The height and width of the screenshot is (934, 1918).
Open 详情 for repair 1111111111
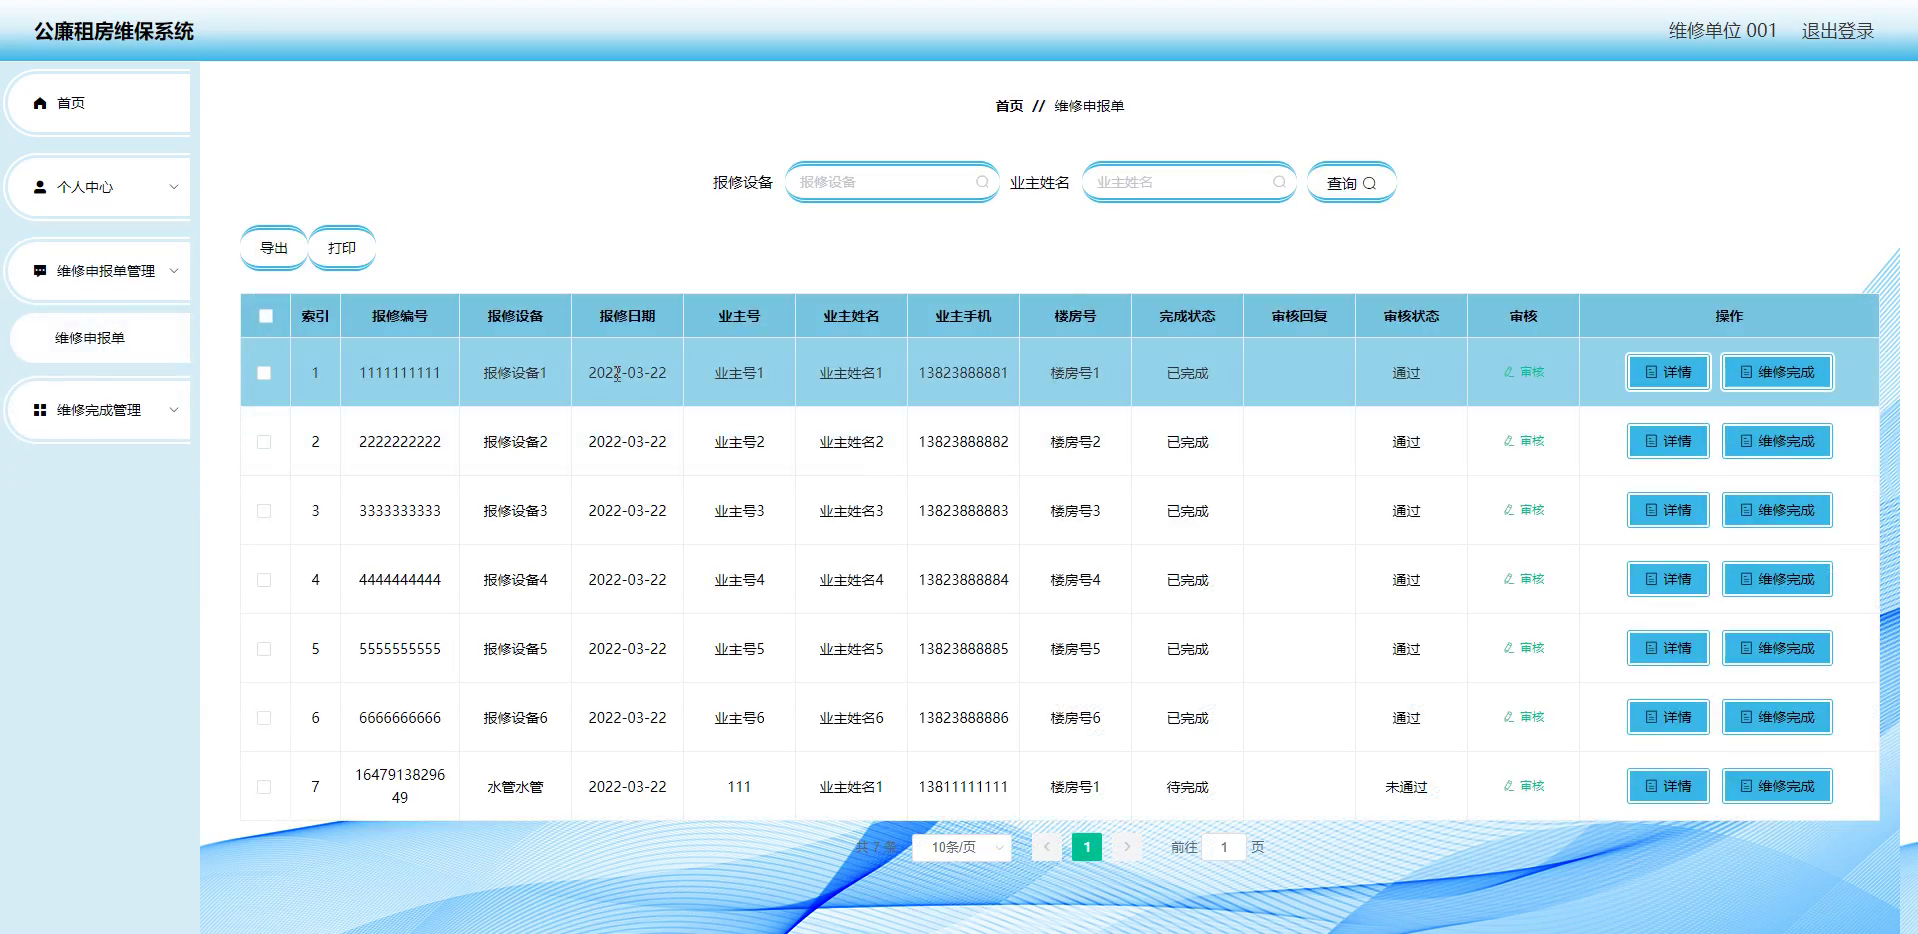point(1668,372)
